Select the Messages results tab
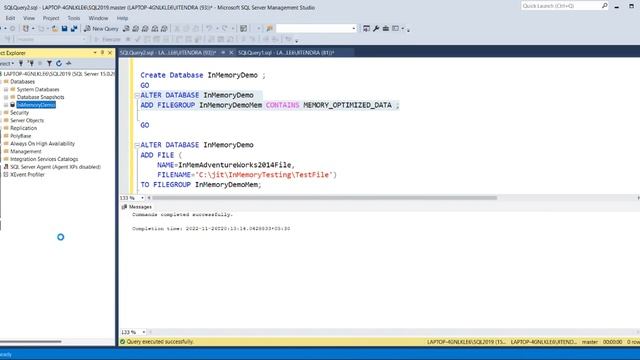This screenshot has height=360, width=640. click(x=137, y=207)
